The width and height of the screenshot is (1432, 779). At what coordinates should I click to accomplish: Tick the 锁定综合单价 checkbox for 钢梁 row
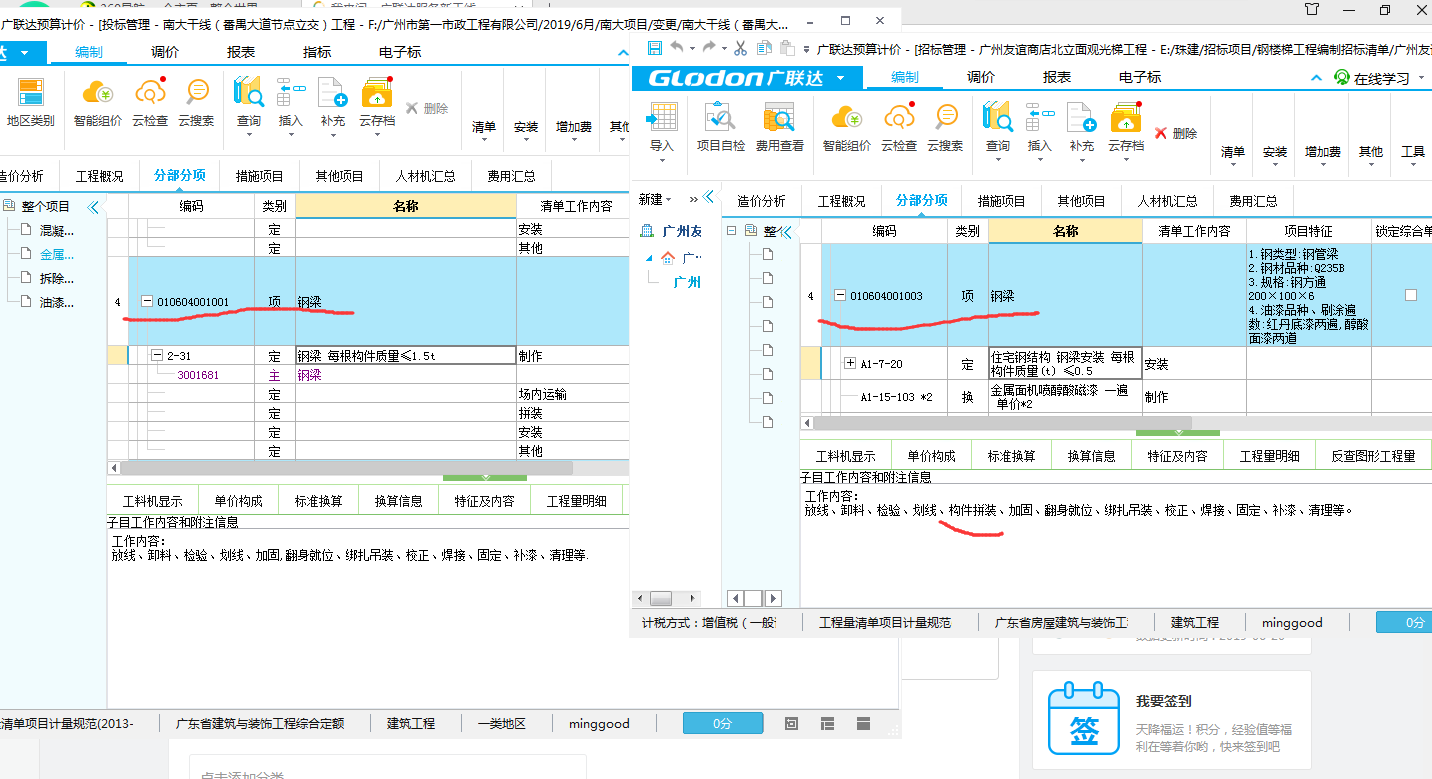tap(1411, 295)
